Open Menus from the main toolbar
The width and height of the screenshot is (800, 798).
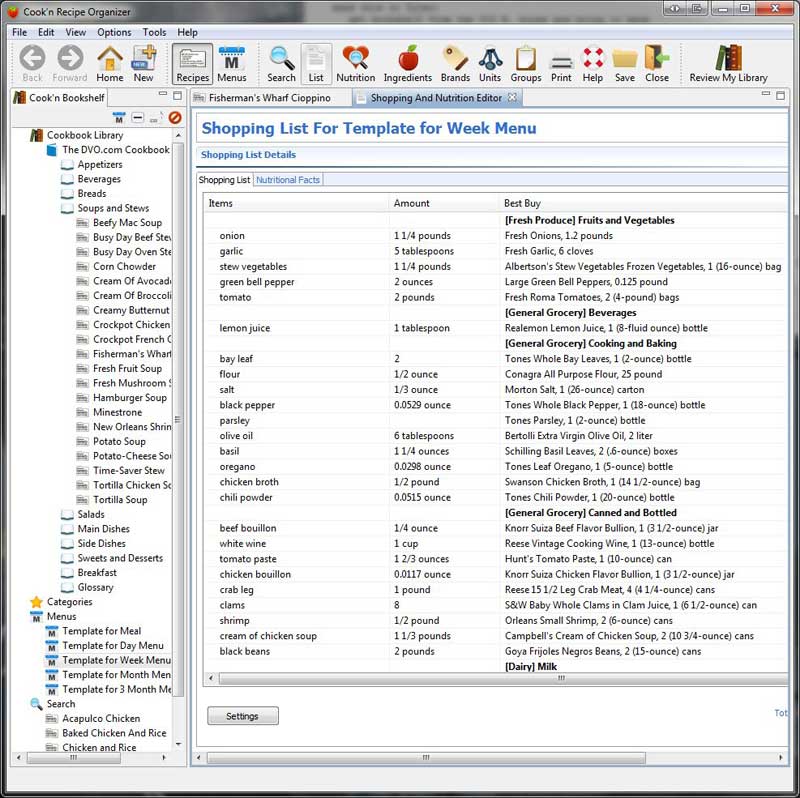[x=232, y=63]
